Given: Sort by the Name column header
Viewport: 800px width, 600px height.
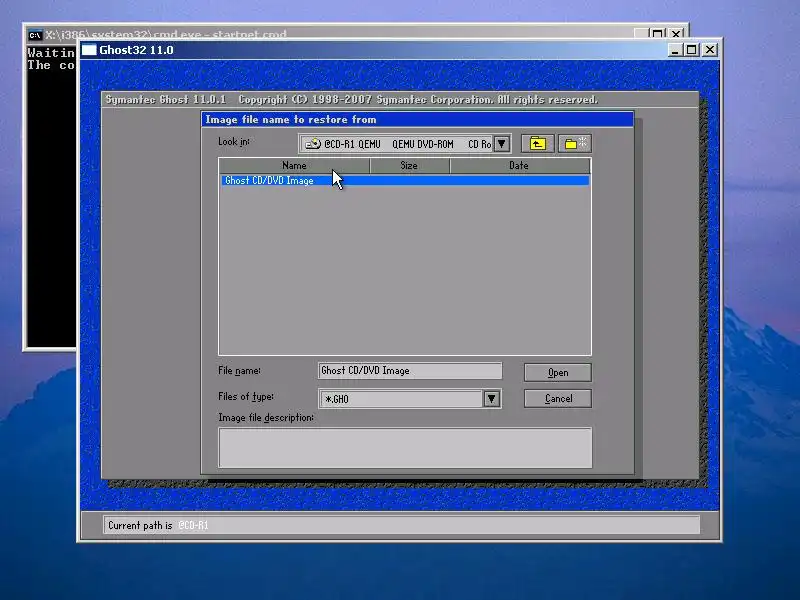Looking at the screenshot, I should 294,165.
